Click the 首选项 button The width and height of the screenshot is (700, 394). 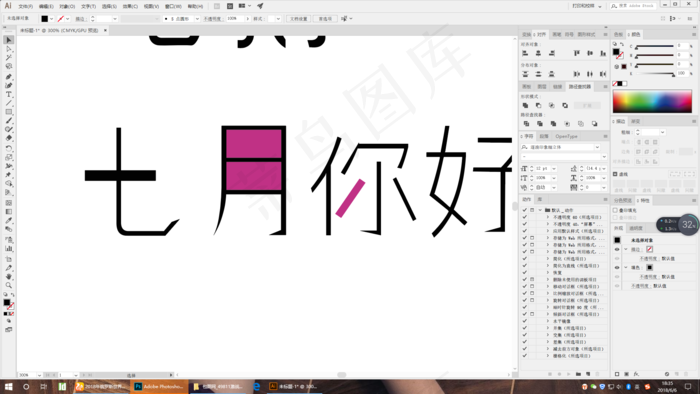pos(325,19)
